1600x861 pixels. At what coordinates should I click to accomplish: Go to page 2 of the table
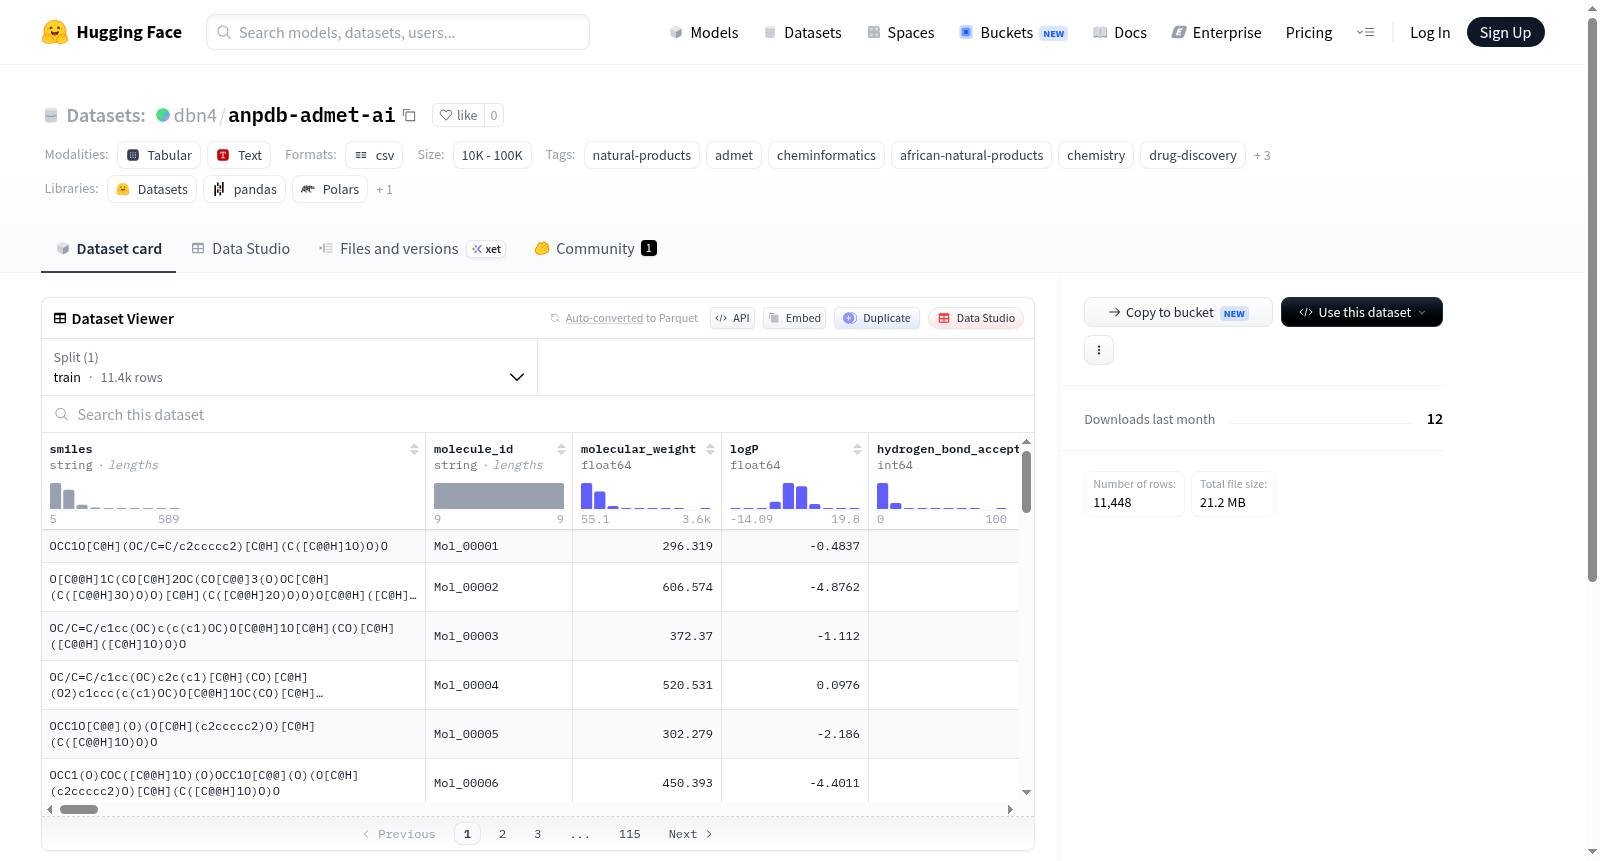502,834
